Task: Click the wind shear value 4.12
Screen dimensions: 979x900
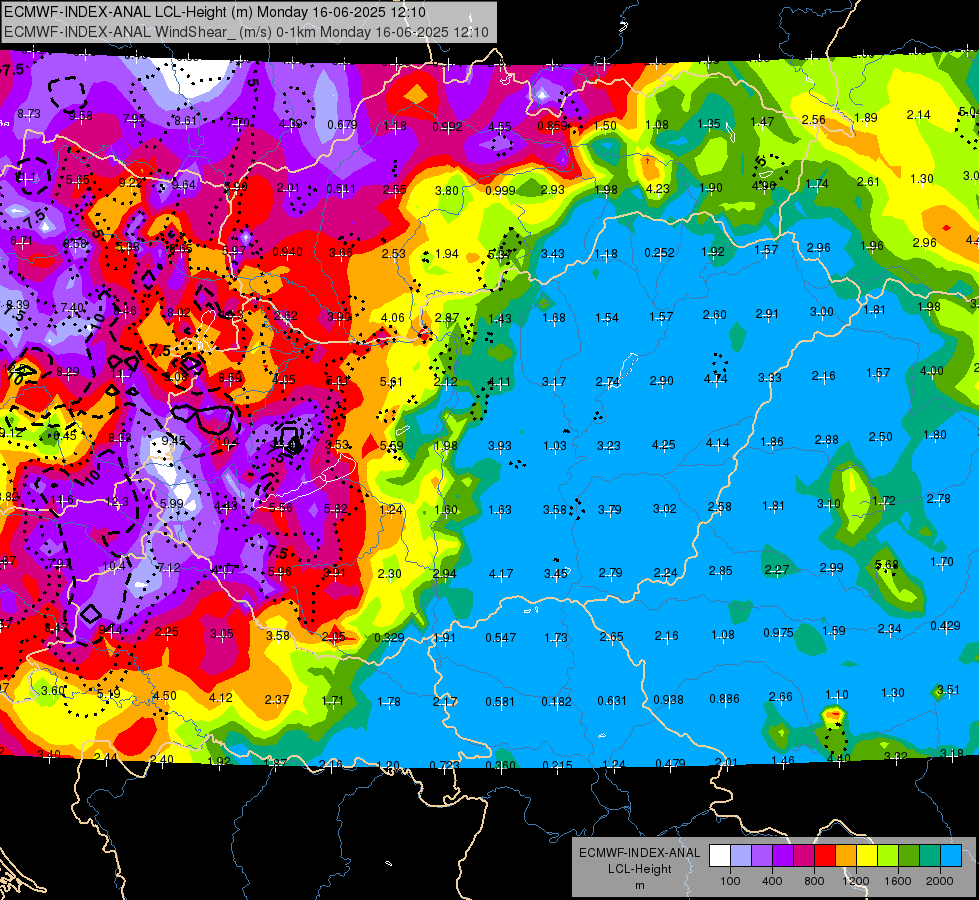Action: [220, 698]
